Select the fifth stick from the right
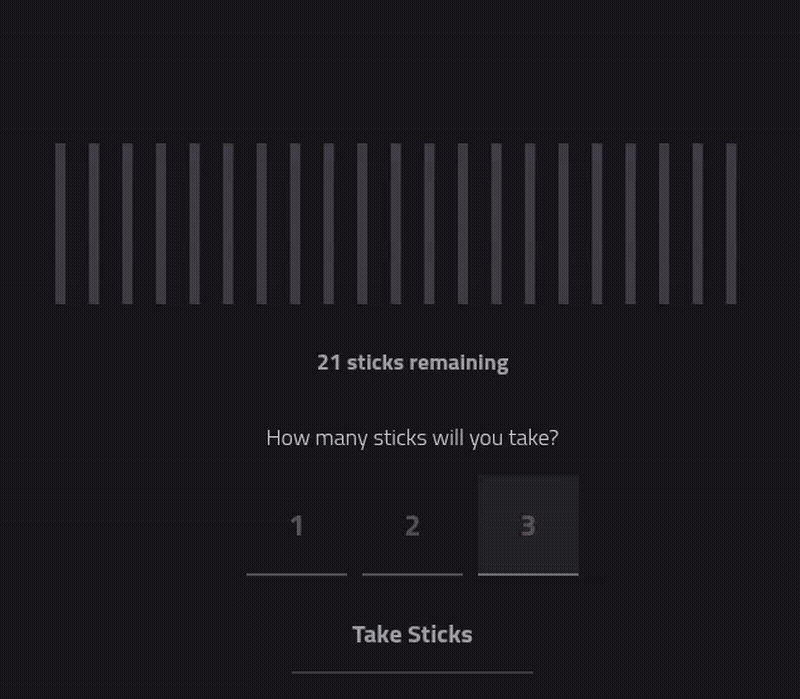 point(597,223)
